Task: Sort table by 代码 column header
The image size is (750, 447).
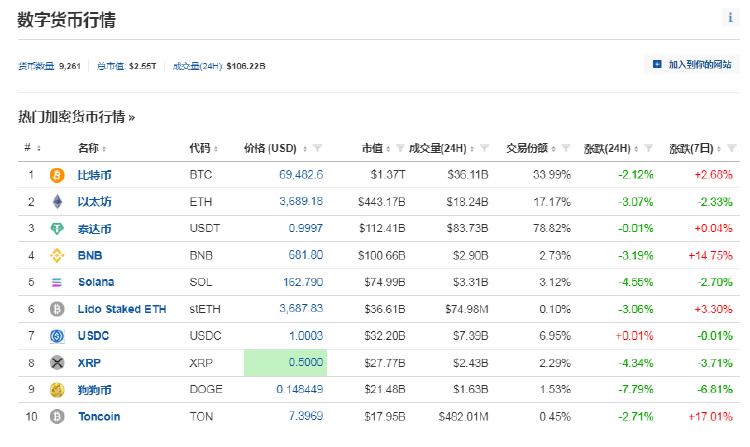Action: pyautogui.click(x=202, y=148)
